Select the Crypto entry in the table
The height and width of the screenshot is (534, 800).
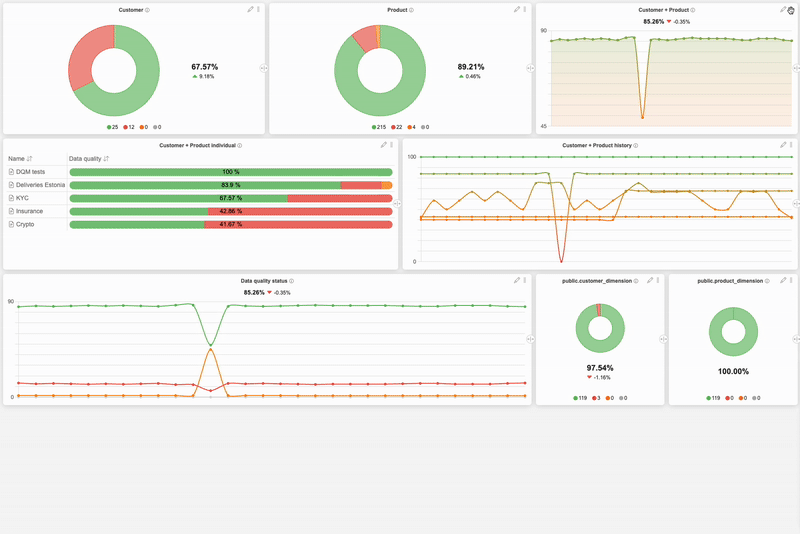[24, 224]
